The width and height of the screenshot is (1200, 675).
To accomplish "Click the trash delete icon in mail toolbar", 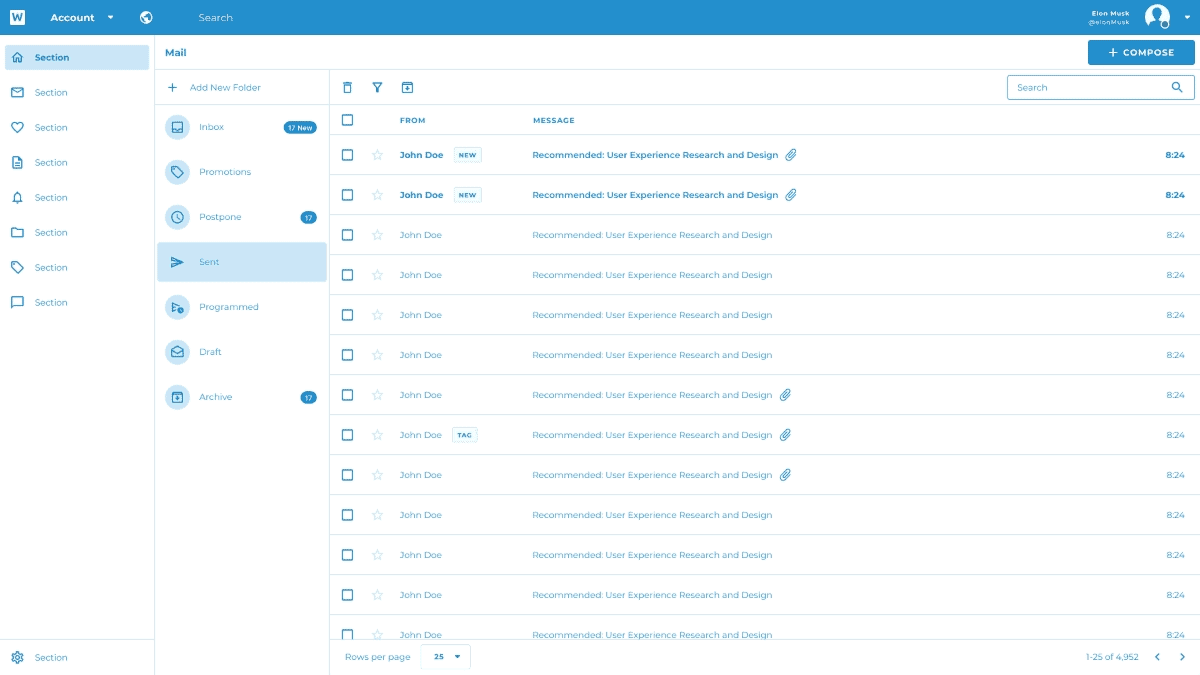I will 347,88.
